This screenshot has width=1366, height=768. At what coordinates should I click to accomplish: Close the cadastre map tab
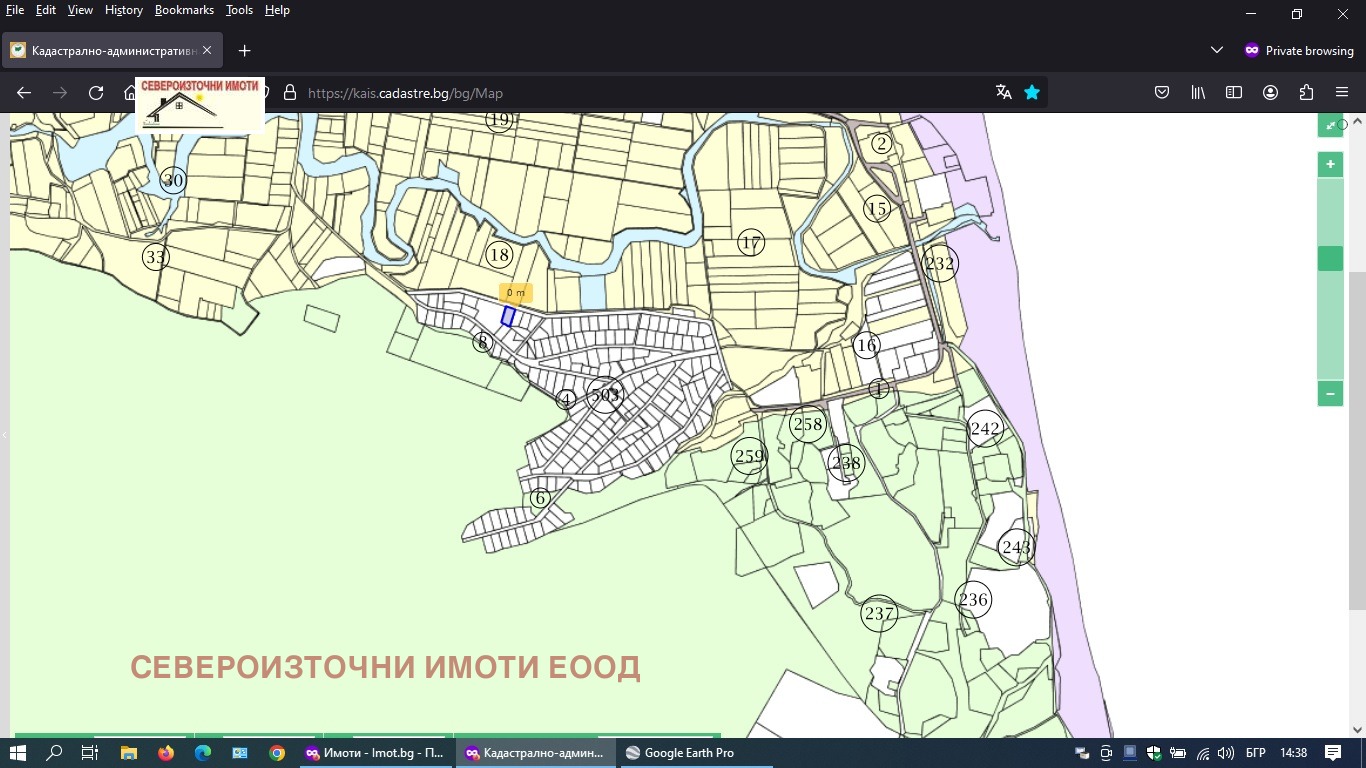pos(207,50)
